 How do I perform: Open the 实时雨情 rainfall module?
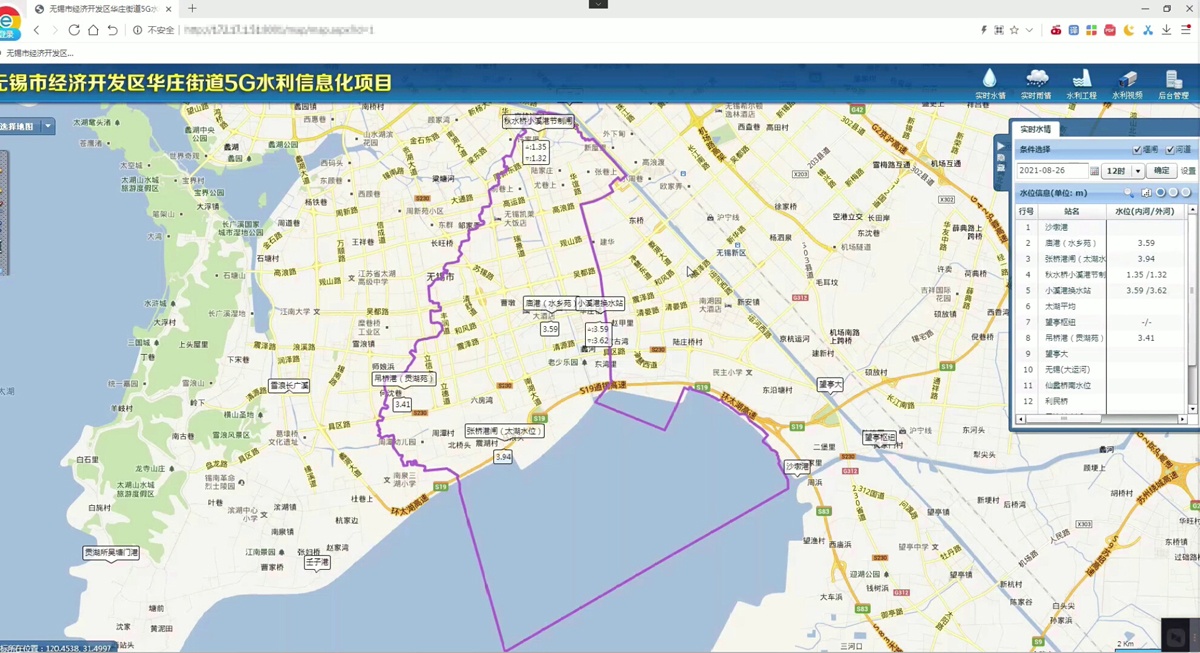tap(1036, 83)
